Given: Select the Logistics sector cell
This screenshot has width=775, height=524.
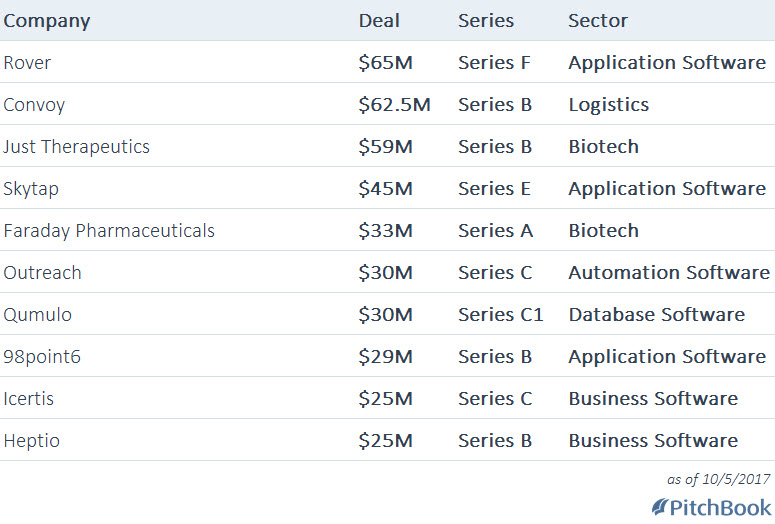Looking at the screenshot, I should [608, 105].
